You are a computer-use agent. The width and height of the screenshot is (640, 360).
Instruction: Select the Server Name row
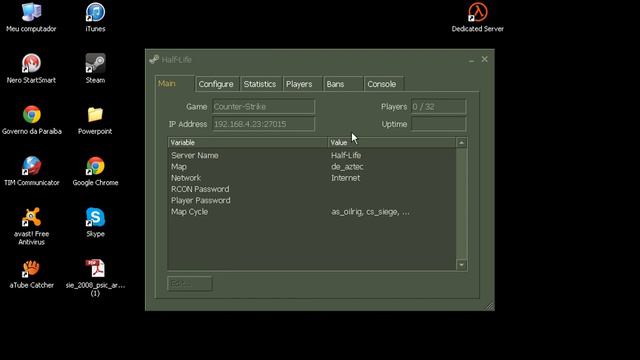312,156
